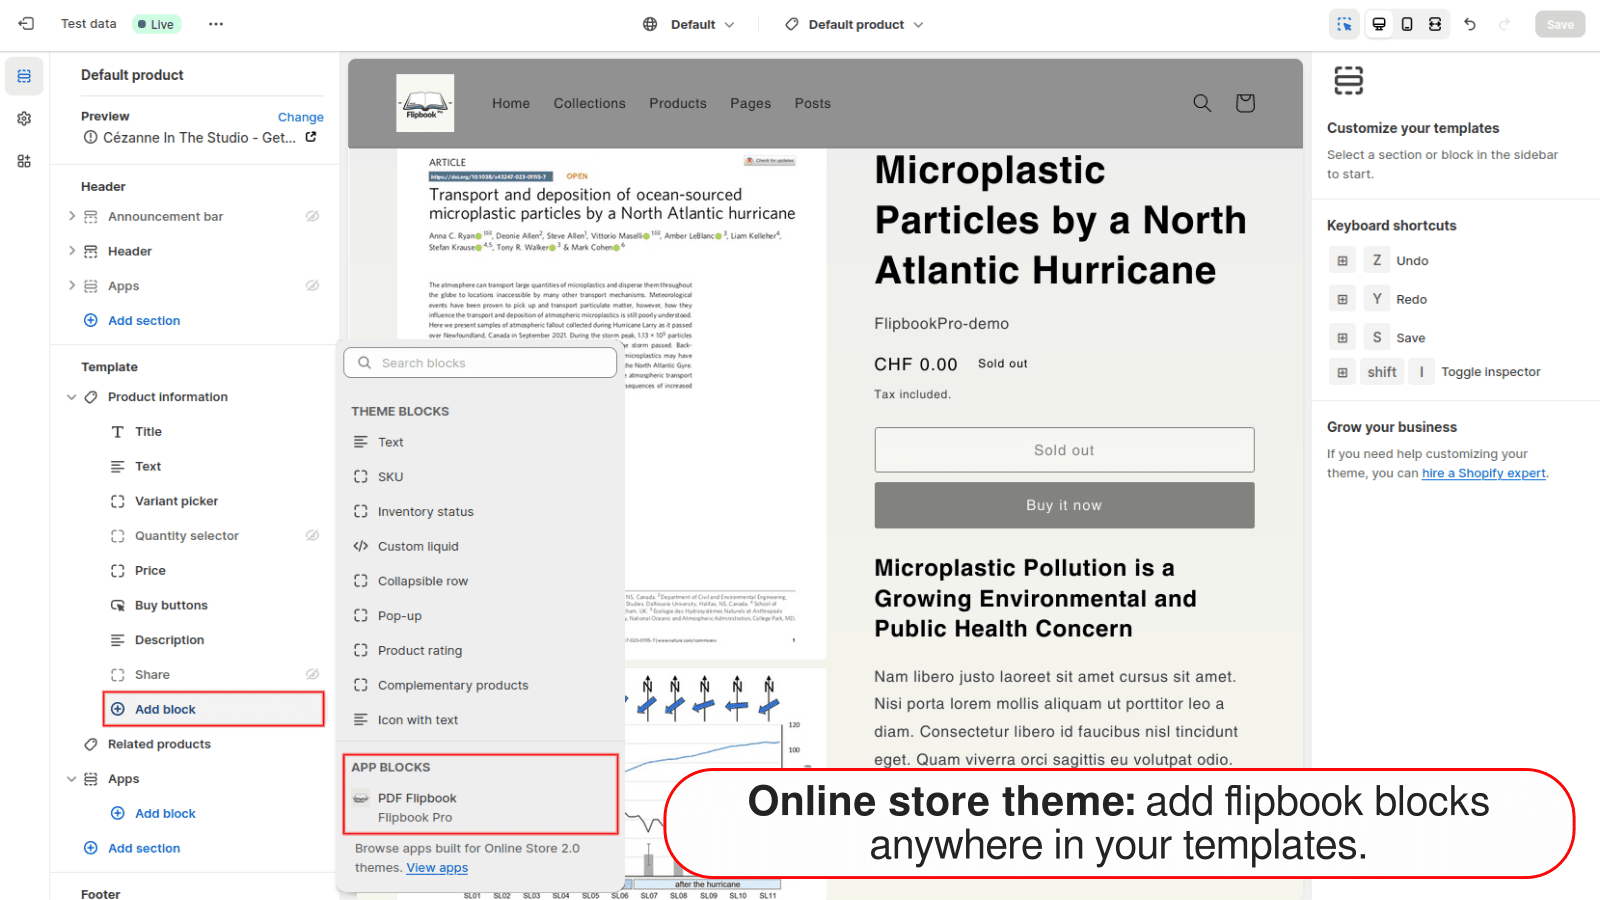Screen dimensions: 1600x900
Task: Select Collections in the storefront navigation
Action: click(589, 103)
